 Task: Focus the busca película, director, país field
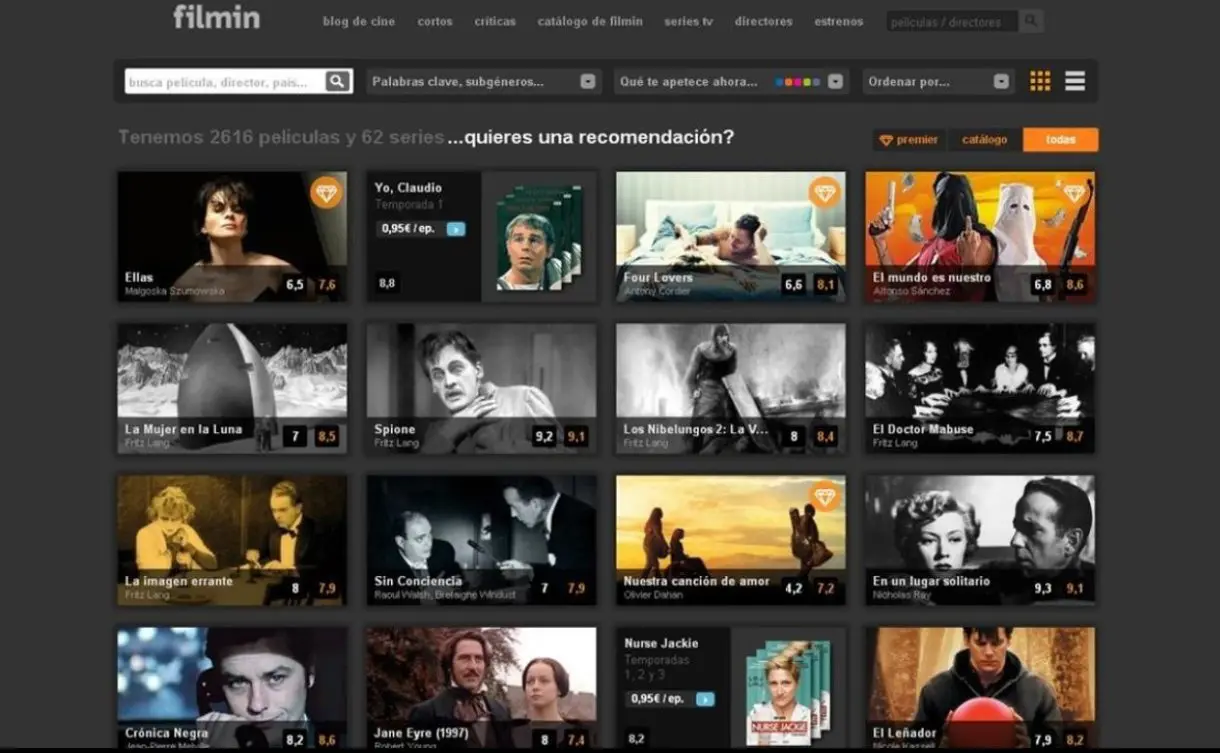(x=226, y=82)
